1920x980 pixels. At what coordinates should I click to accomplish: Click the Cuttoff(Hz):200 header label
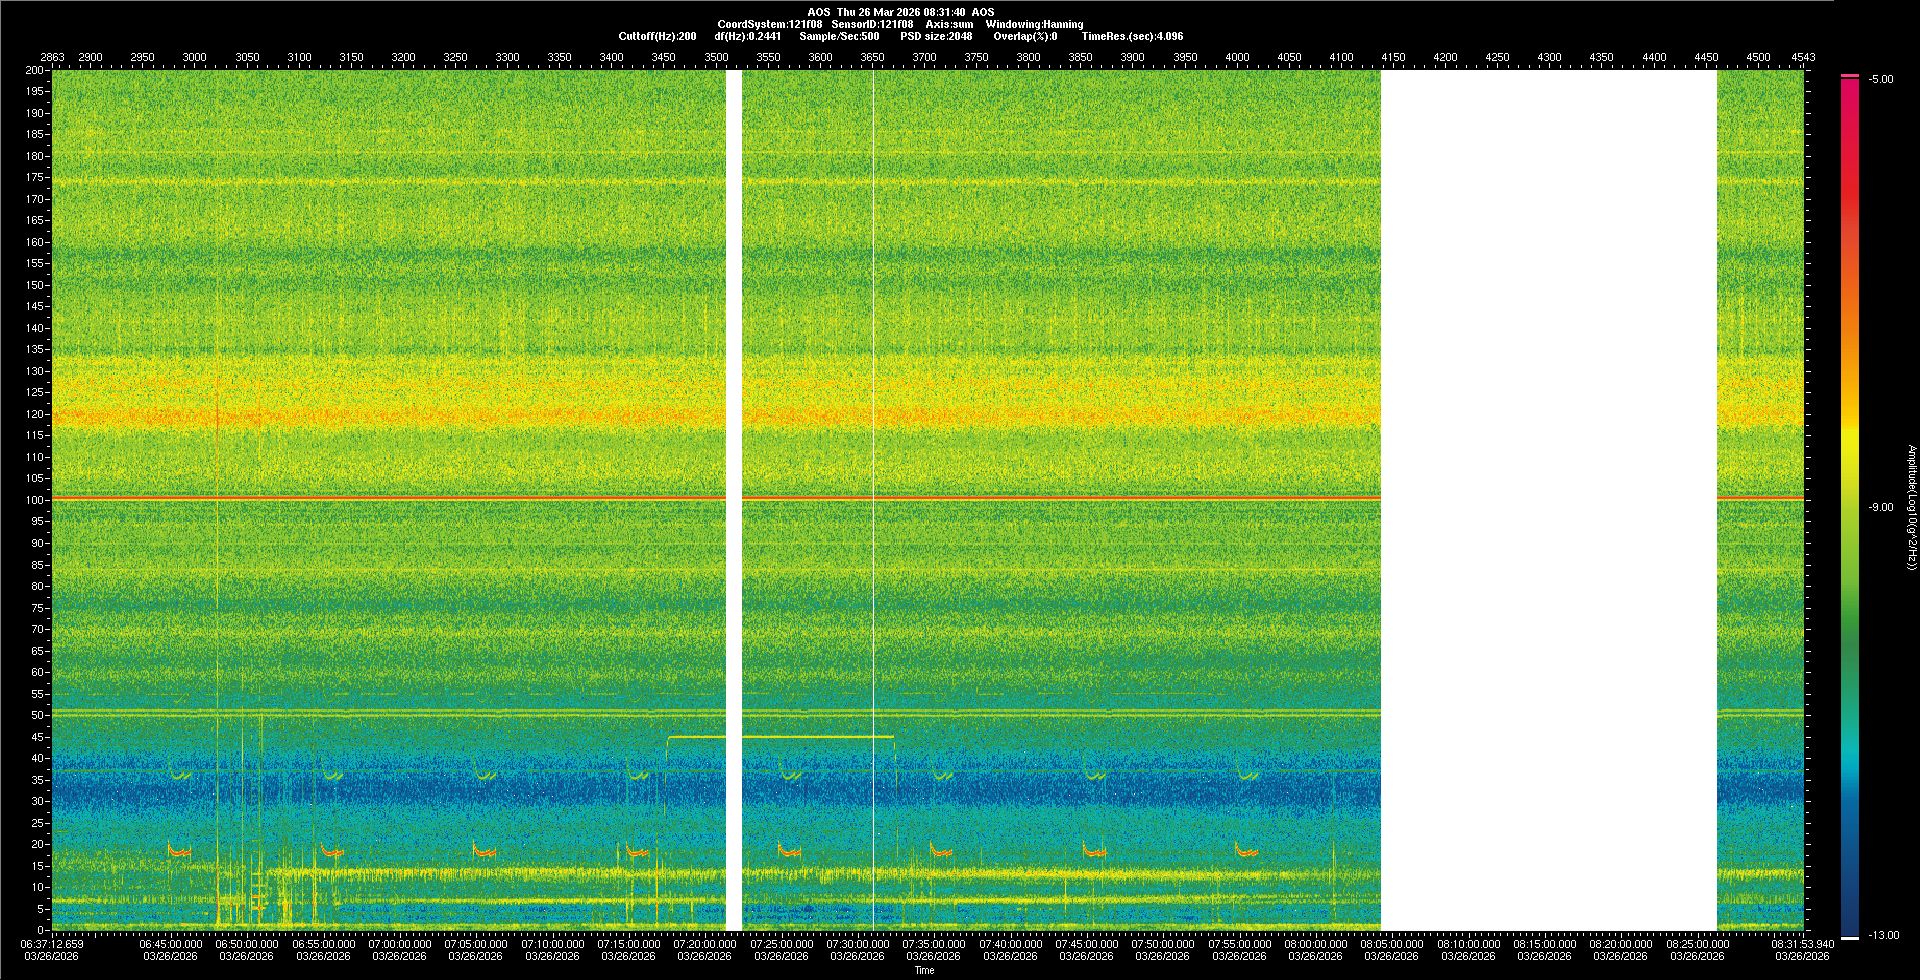click(657, 36)
